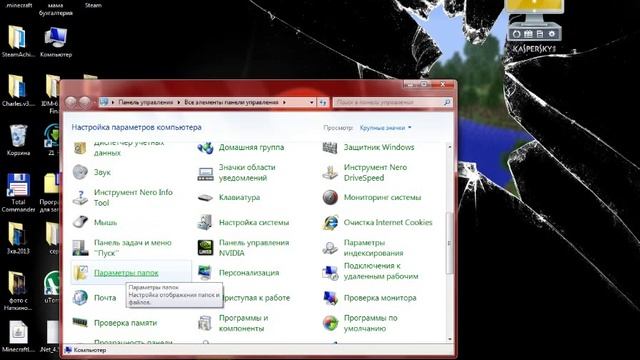Click the Компьютер status bar entry

[x=86, y=350]
